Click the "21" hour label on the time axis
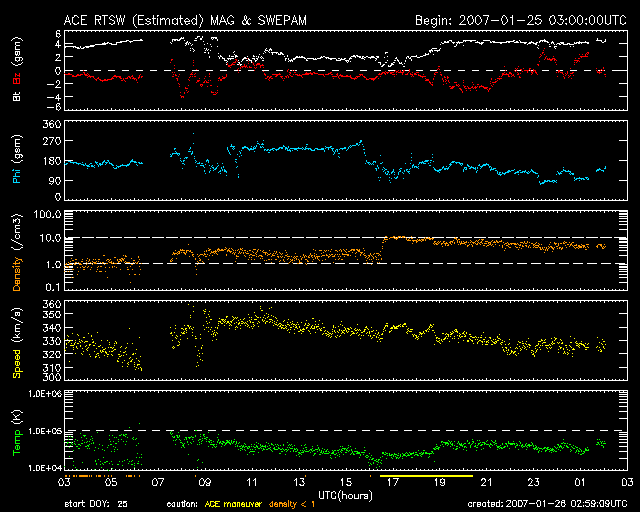640x512 pixels. tap(487, 482)
